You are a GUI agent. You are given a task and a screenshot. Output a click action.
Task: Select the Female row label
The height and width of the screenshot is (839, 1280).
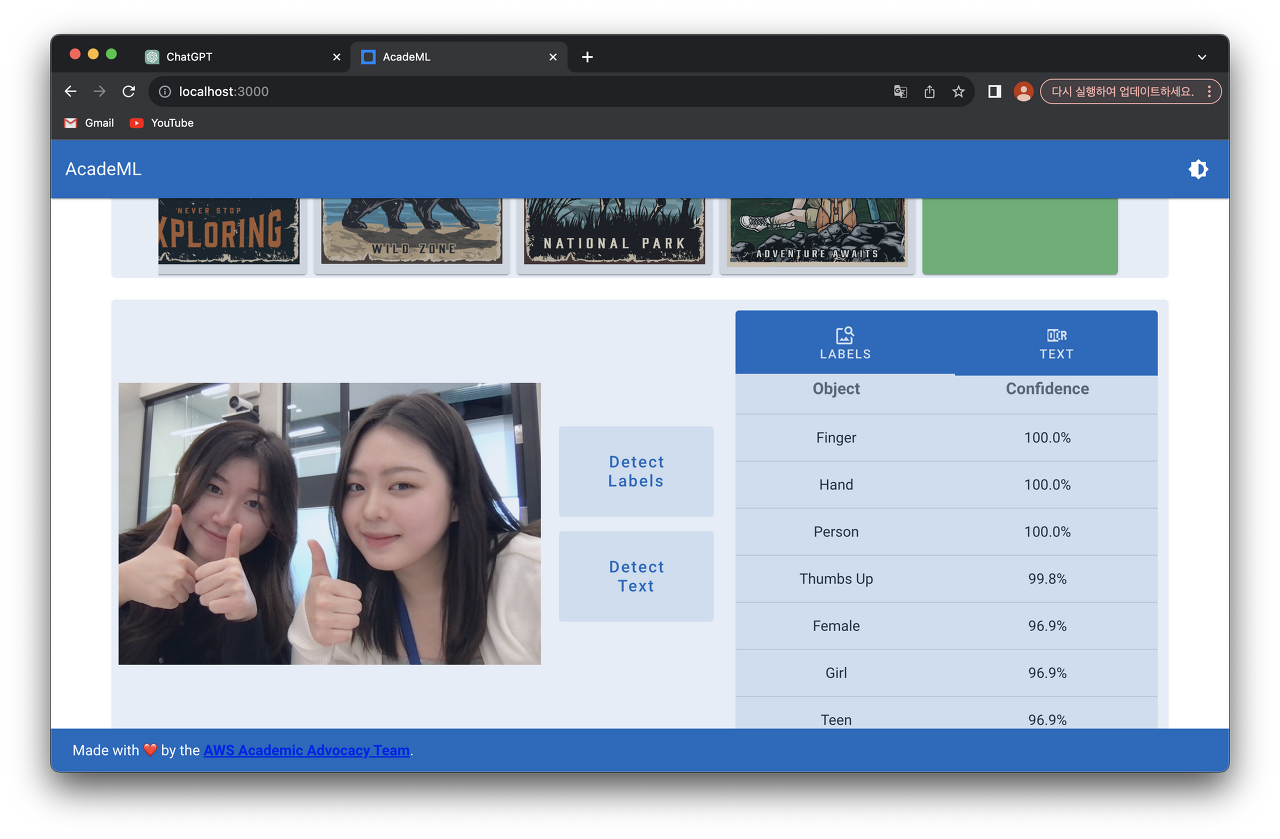coord(836,626)
